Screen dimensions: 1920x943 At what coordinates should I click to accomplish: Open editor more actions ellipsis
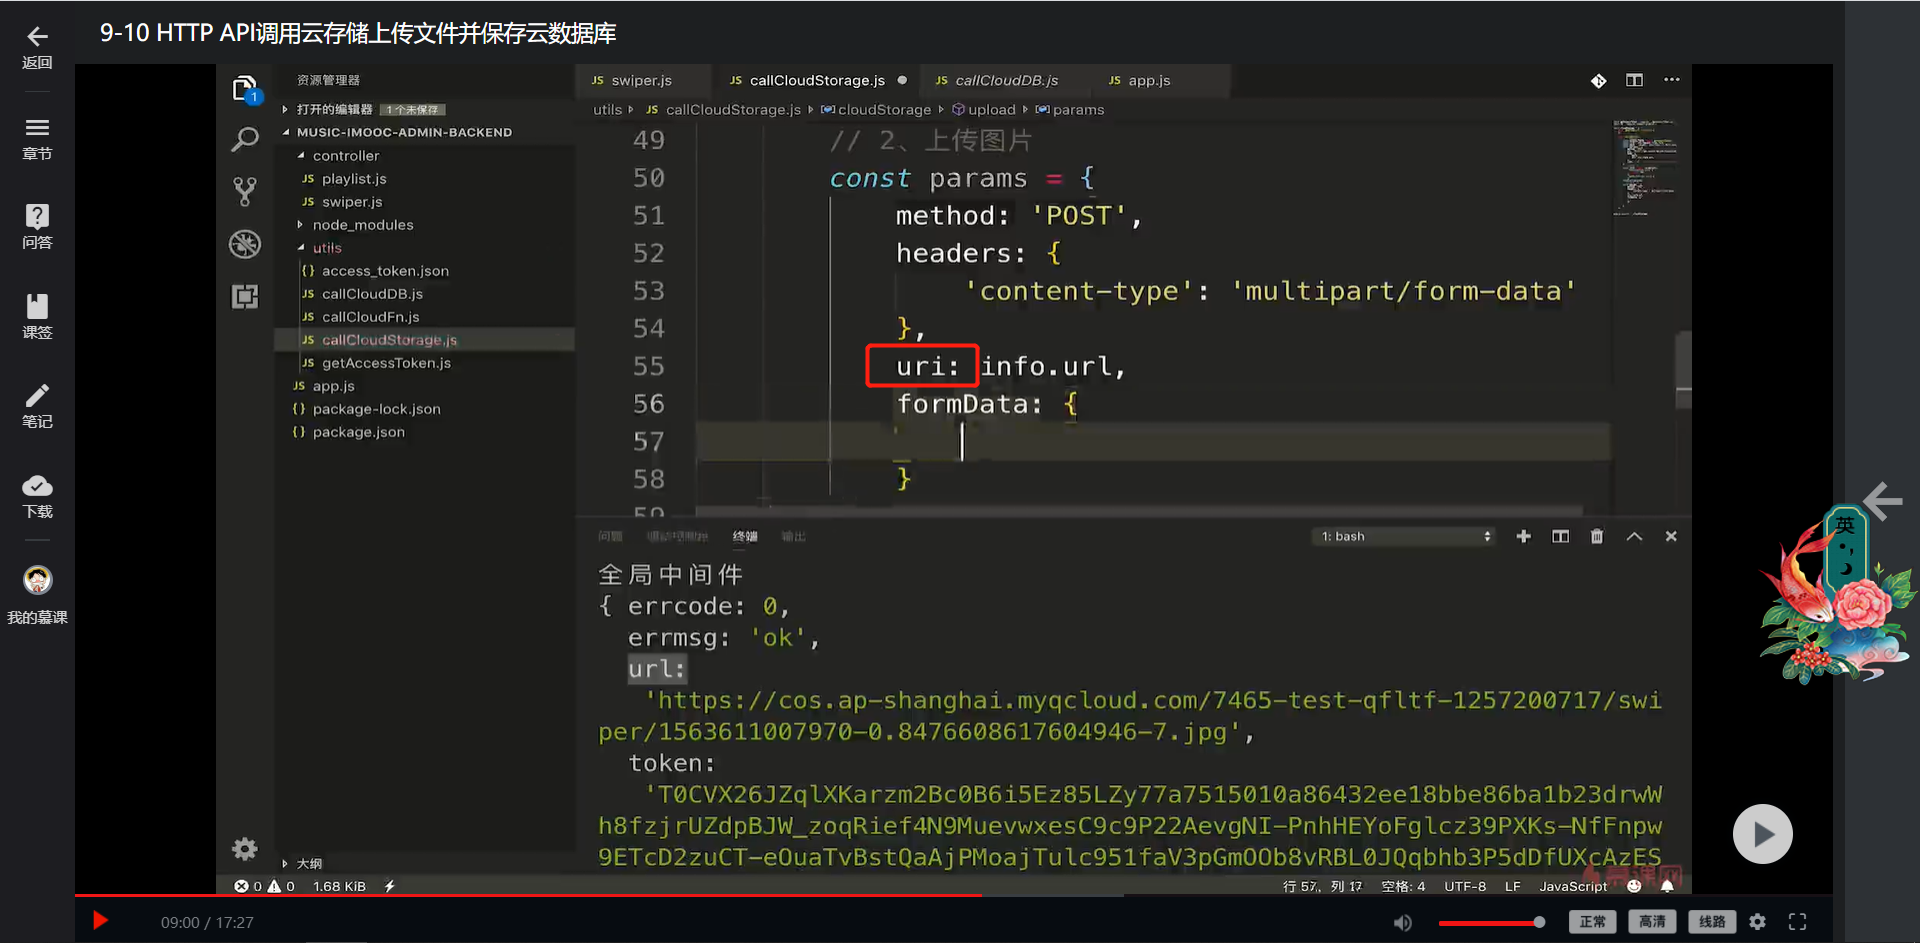[x=1671, y=80]
